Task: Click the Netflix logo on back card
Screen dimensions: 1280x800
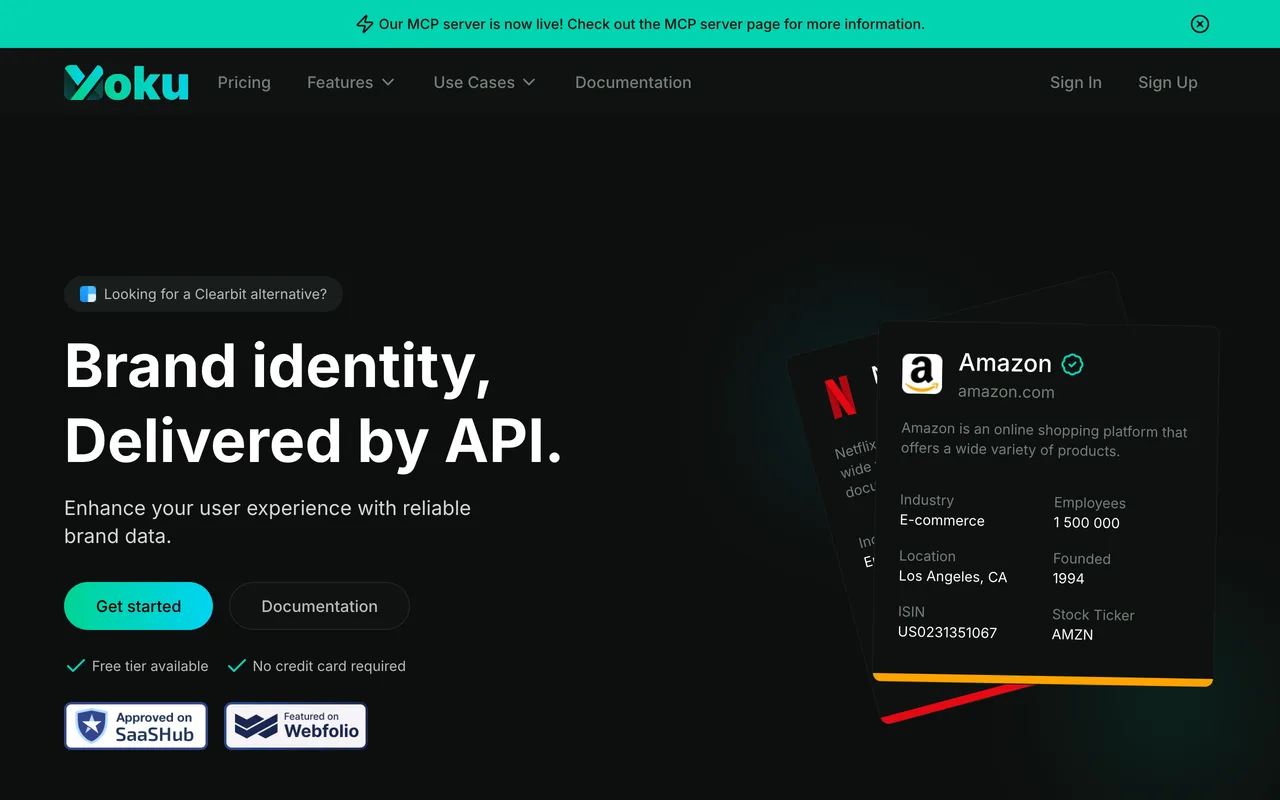Action: click(x=841, y=395)
